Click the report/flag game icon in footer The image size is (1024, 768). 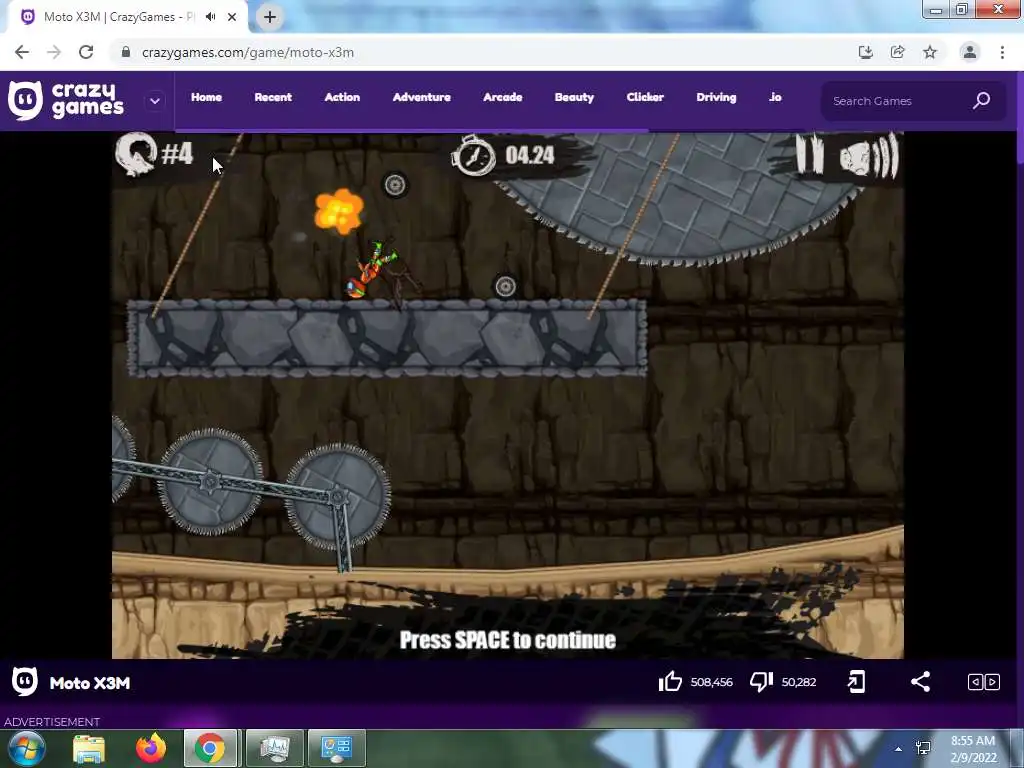pos(856,682)
